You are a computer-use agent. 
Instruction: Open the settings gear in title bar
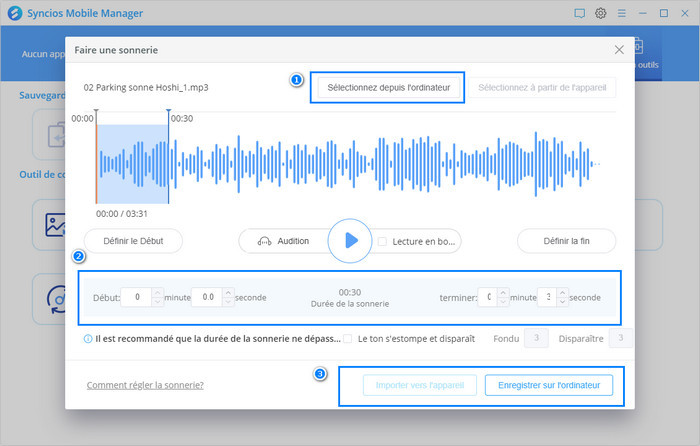[601, 13]
